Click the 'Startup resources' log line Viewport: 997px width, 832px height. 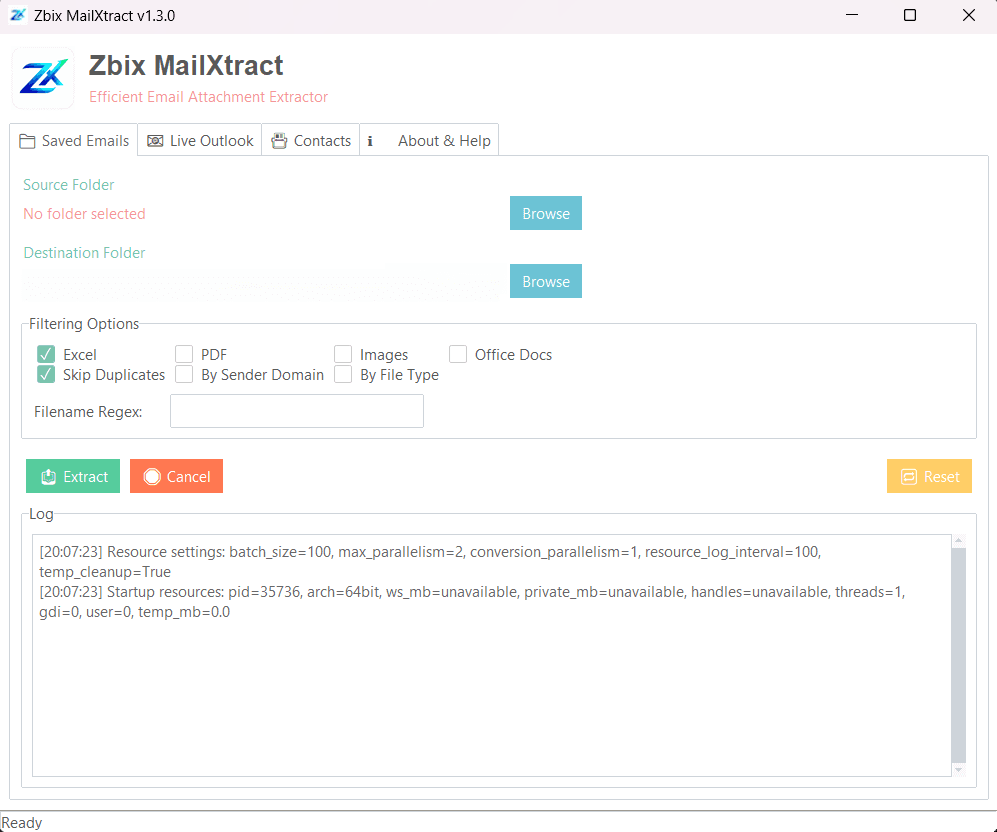tap(472, 602)
